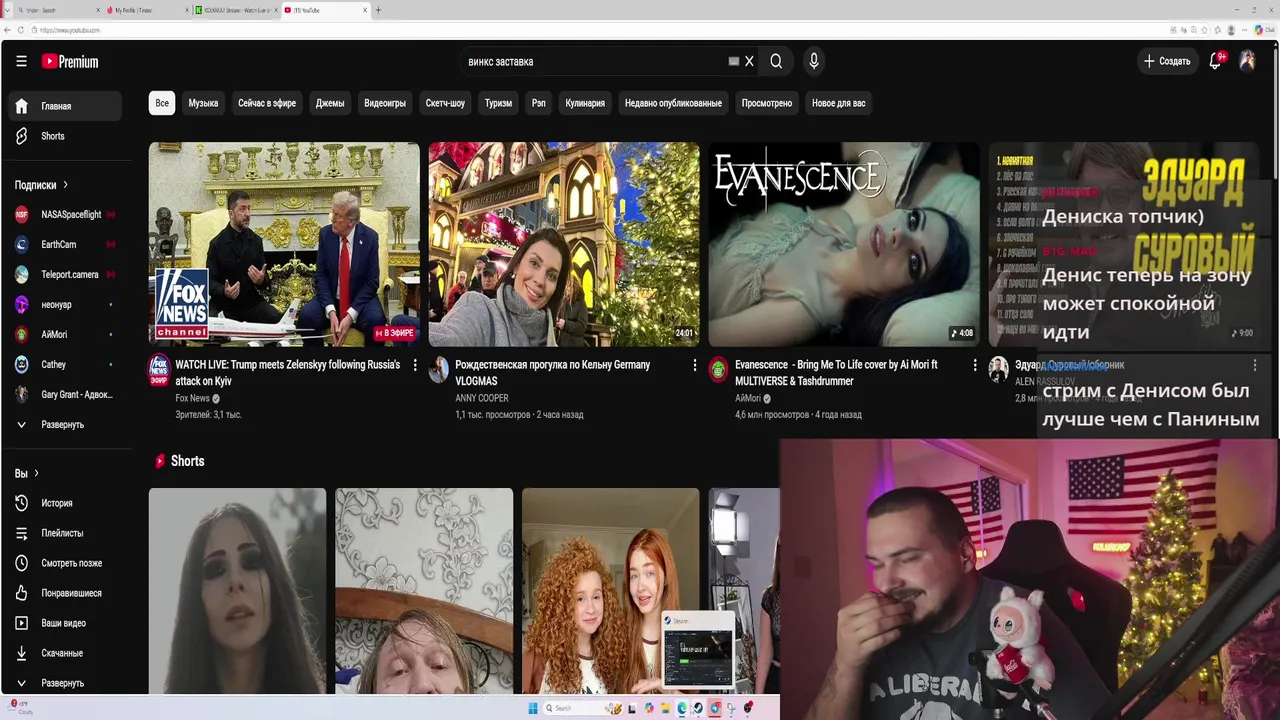This screenshot has height=720, width=1280.
Task: Go to Главная in the sidebar
Action: (65, 106)
